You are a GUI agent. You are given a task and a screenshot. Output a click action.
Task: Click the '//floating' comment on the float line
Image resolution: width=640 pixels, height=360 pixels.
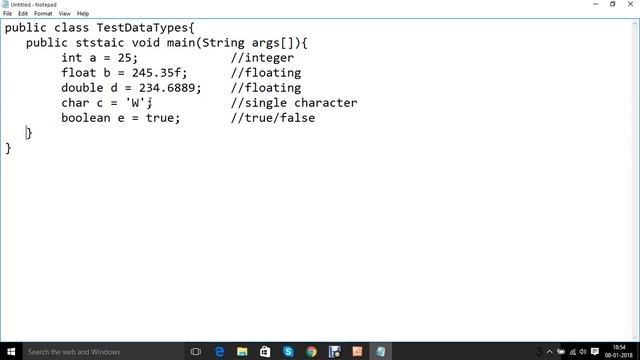coord(266,73)
